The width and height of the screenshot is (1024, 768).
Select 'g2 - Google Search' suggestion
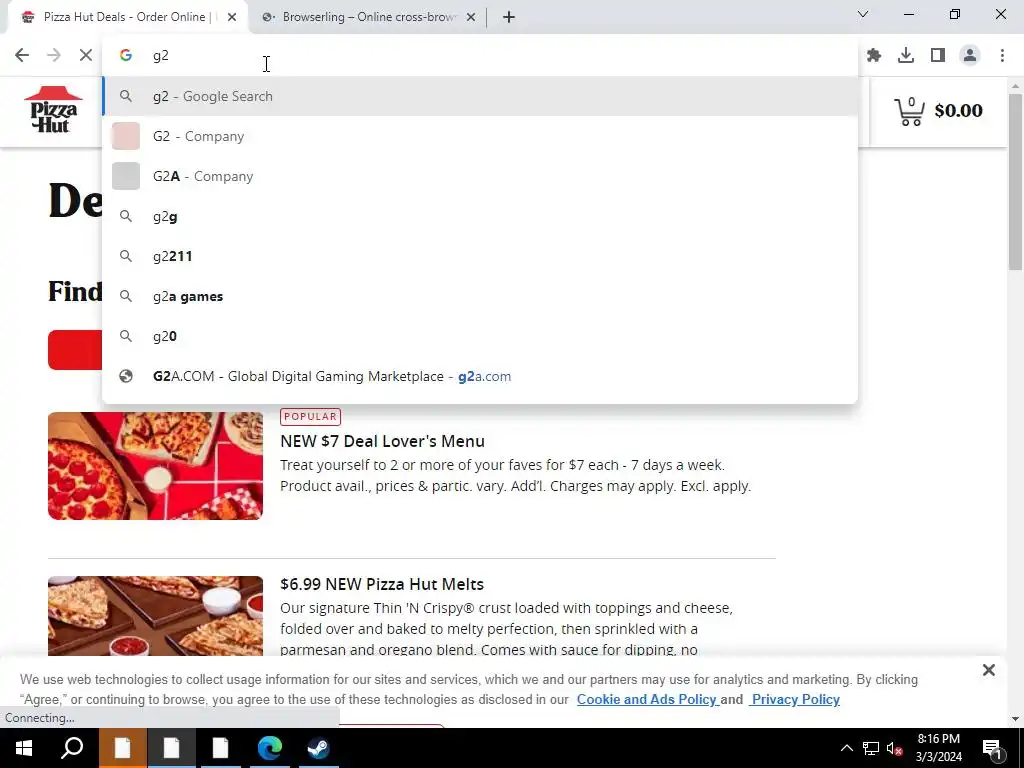coord(480,96)
